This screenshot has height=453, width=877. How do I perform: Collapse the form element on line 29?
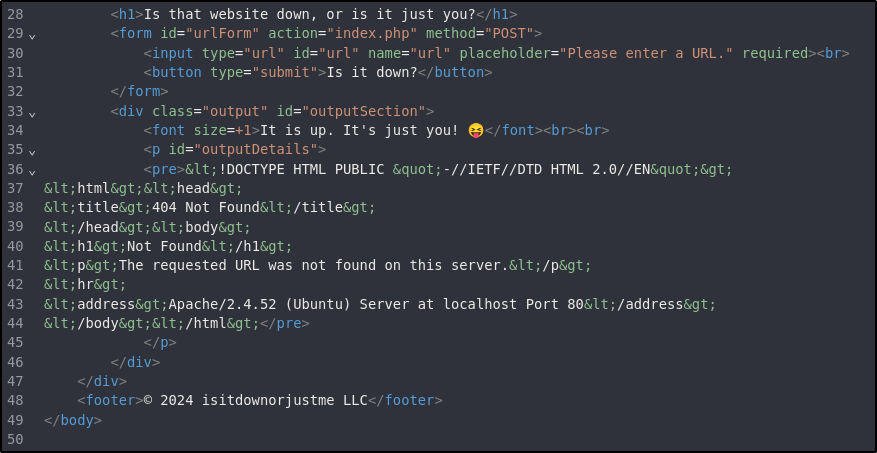[x=33, y=36]
